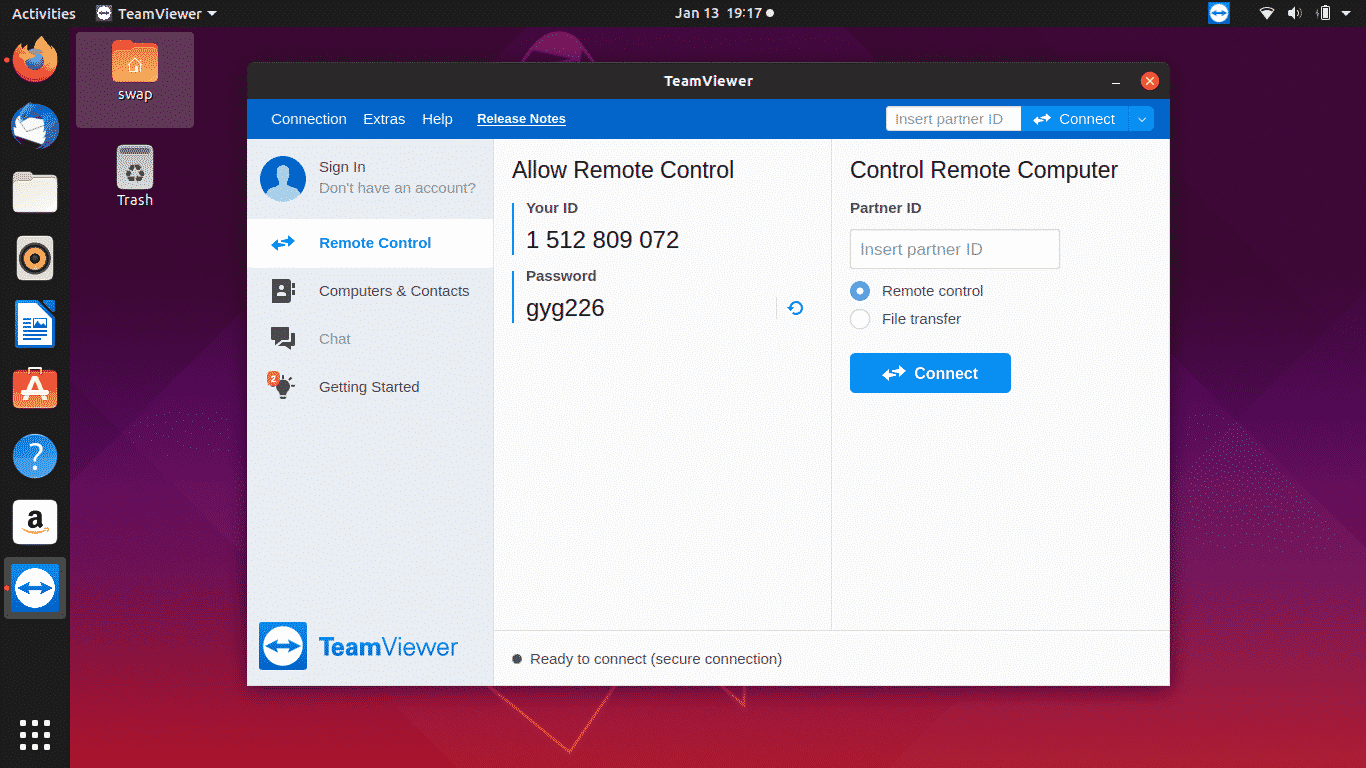Viewport: 1366px width, 768px height.
Task: Select the File transfer radio button
Action: click(860, 319)
